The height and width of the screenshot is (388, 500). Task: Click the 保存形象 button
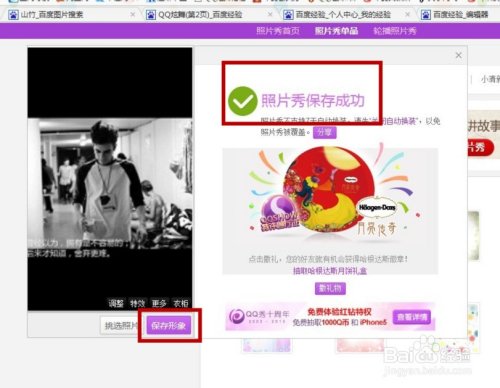pos(169,325)
